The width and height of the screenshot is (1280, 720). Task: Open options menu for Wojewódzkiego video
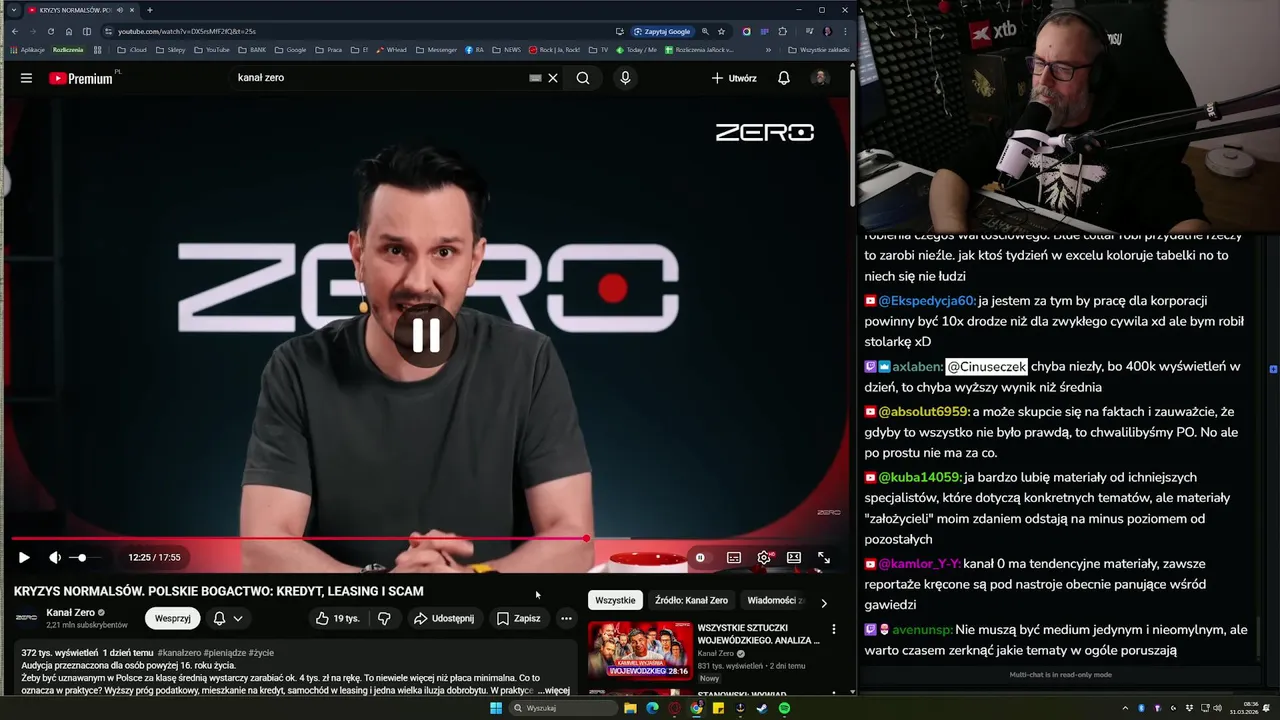tap(834, 630)
